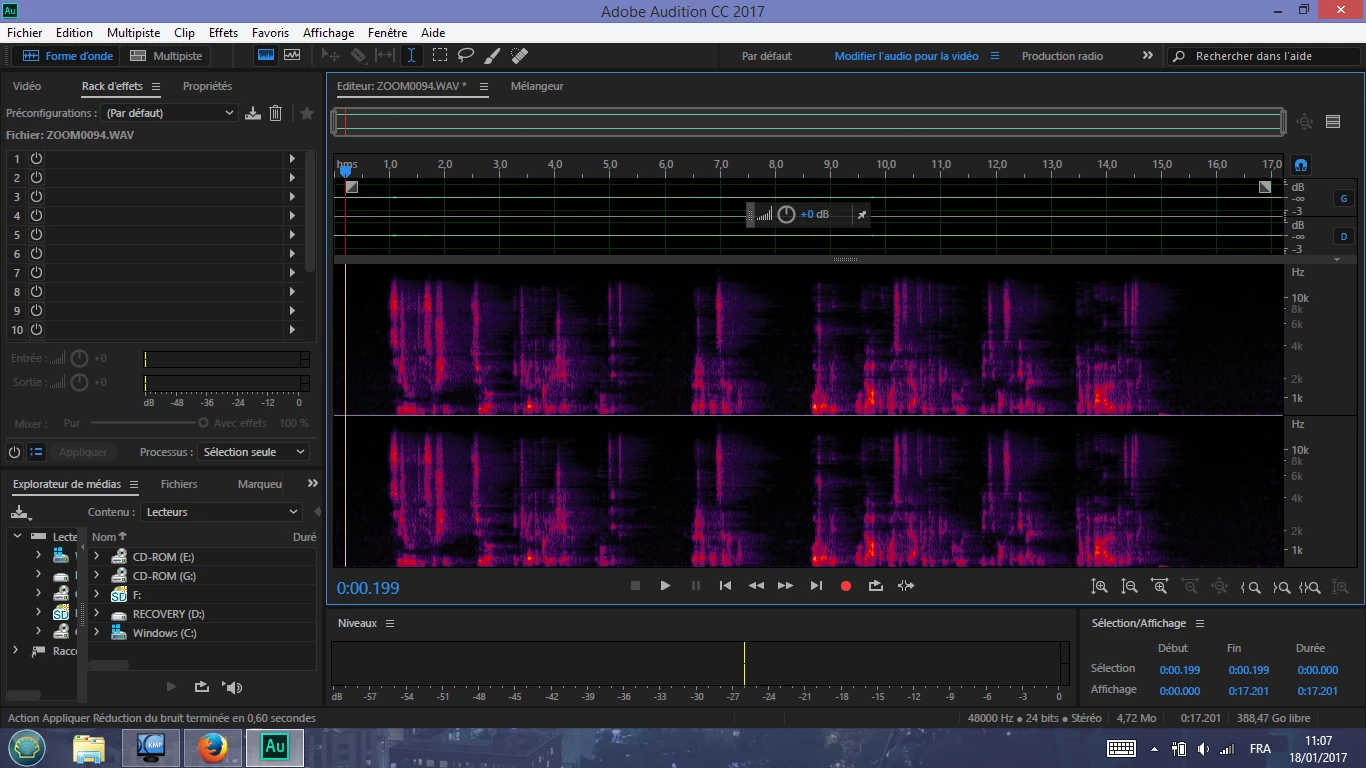Fast forward the audio in the transport

coord(786,586)
